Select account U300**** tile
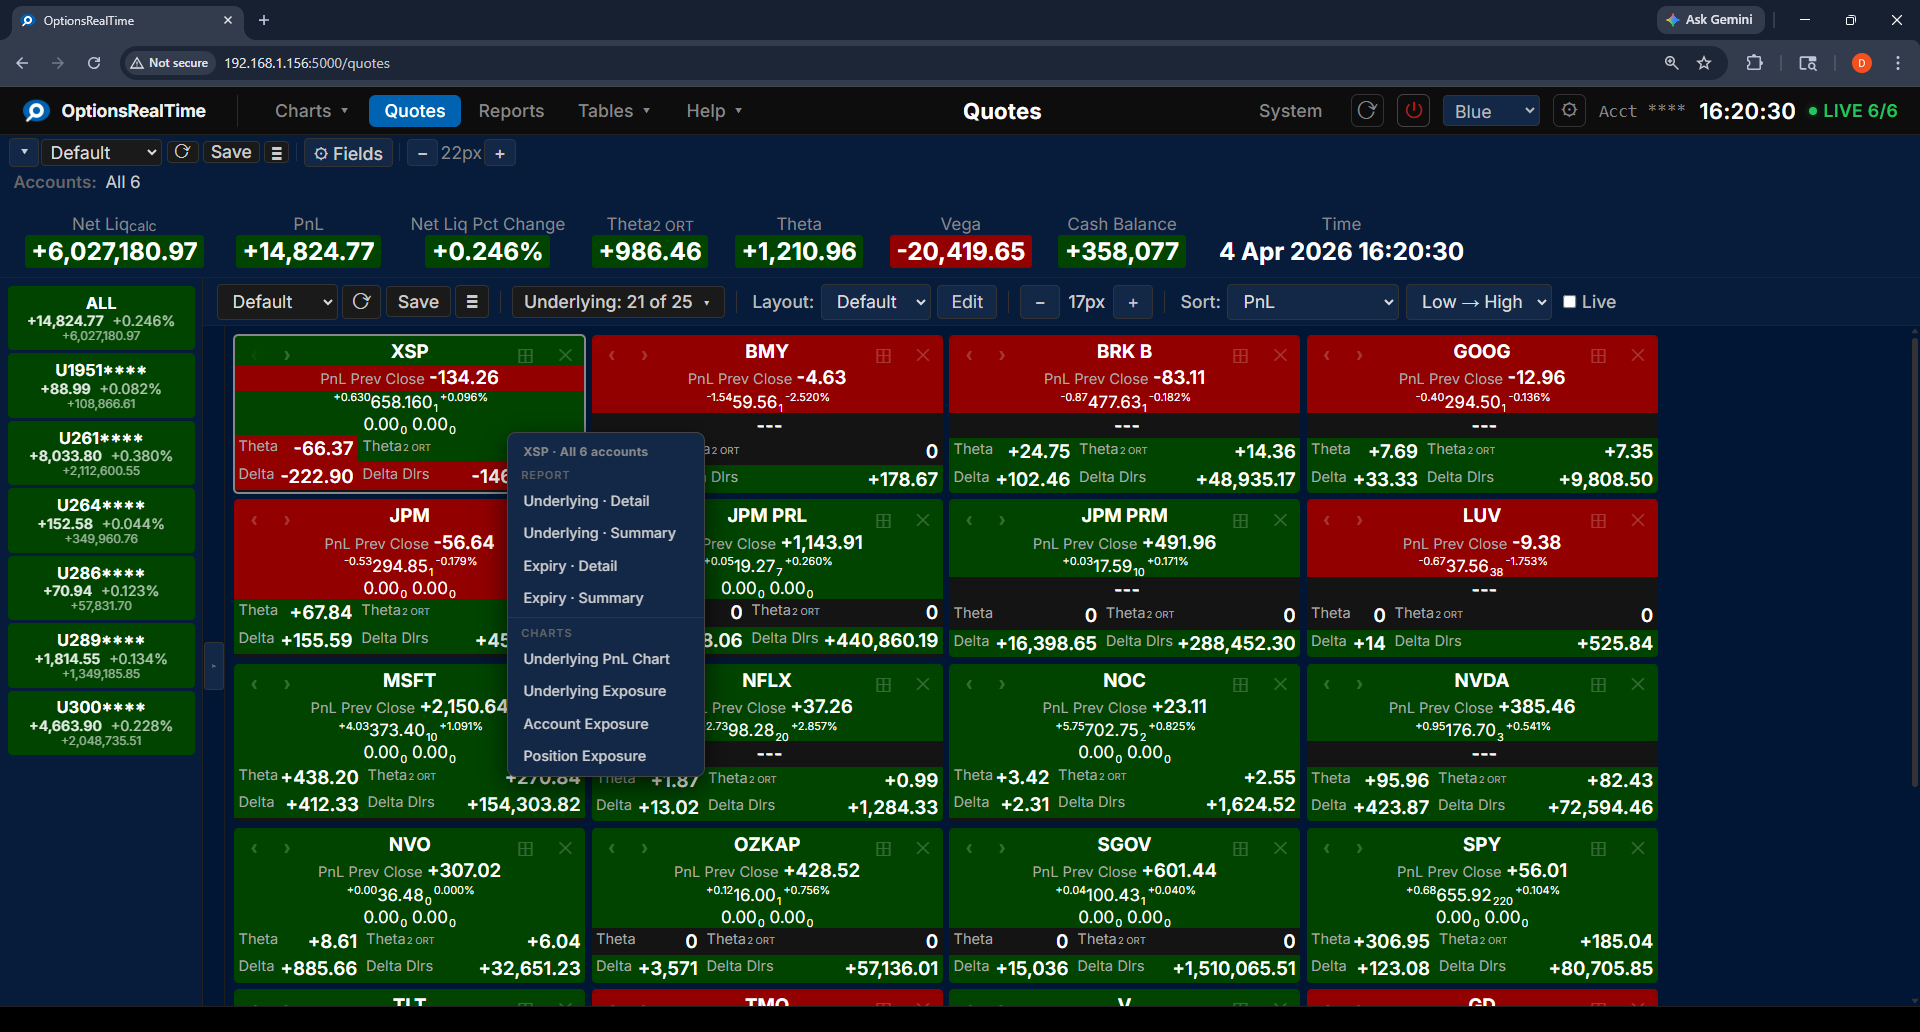Viewport: 1920px width, 1032px height. (x=101, y=723)
